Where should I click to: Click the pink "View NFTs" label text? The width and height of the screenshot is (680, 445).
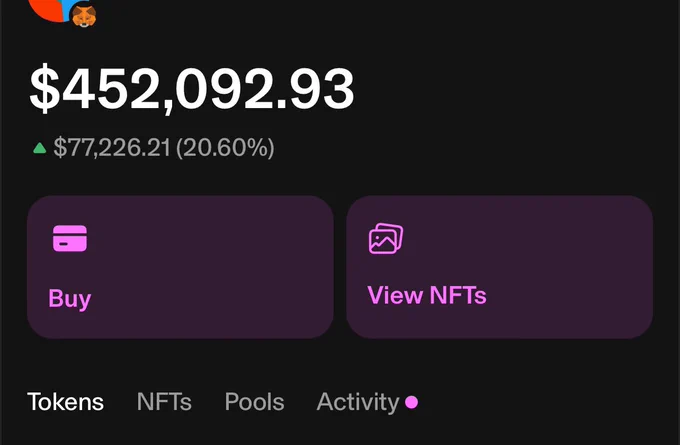(427, 295)
